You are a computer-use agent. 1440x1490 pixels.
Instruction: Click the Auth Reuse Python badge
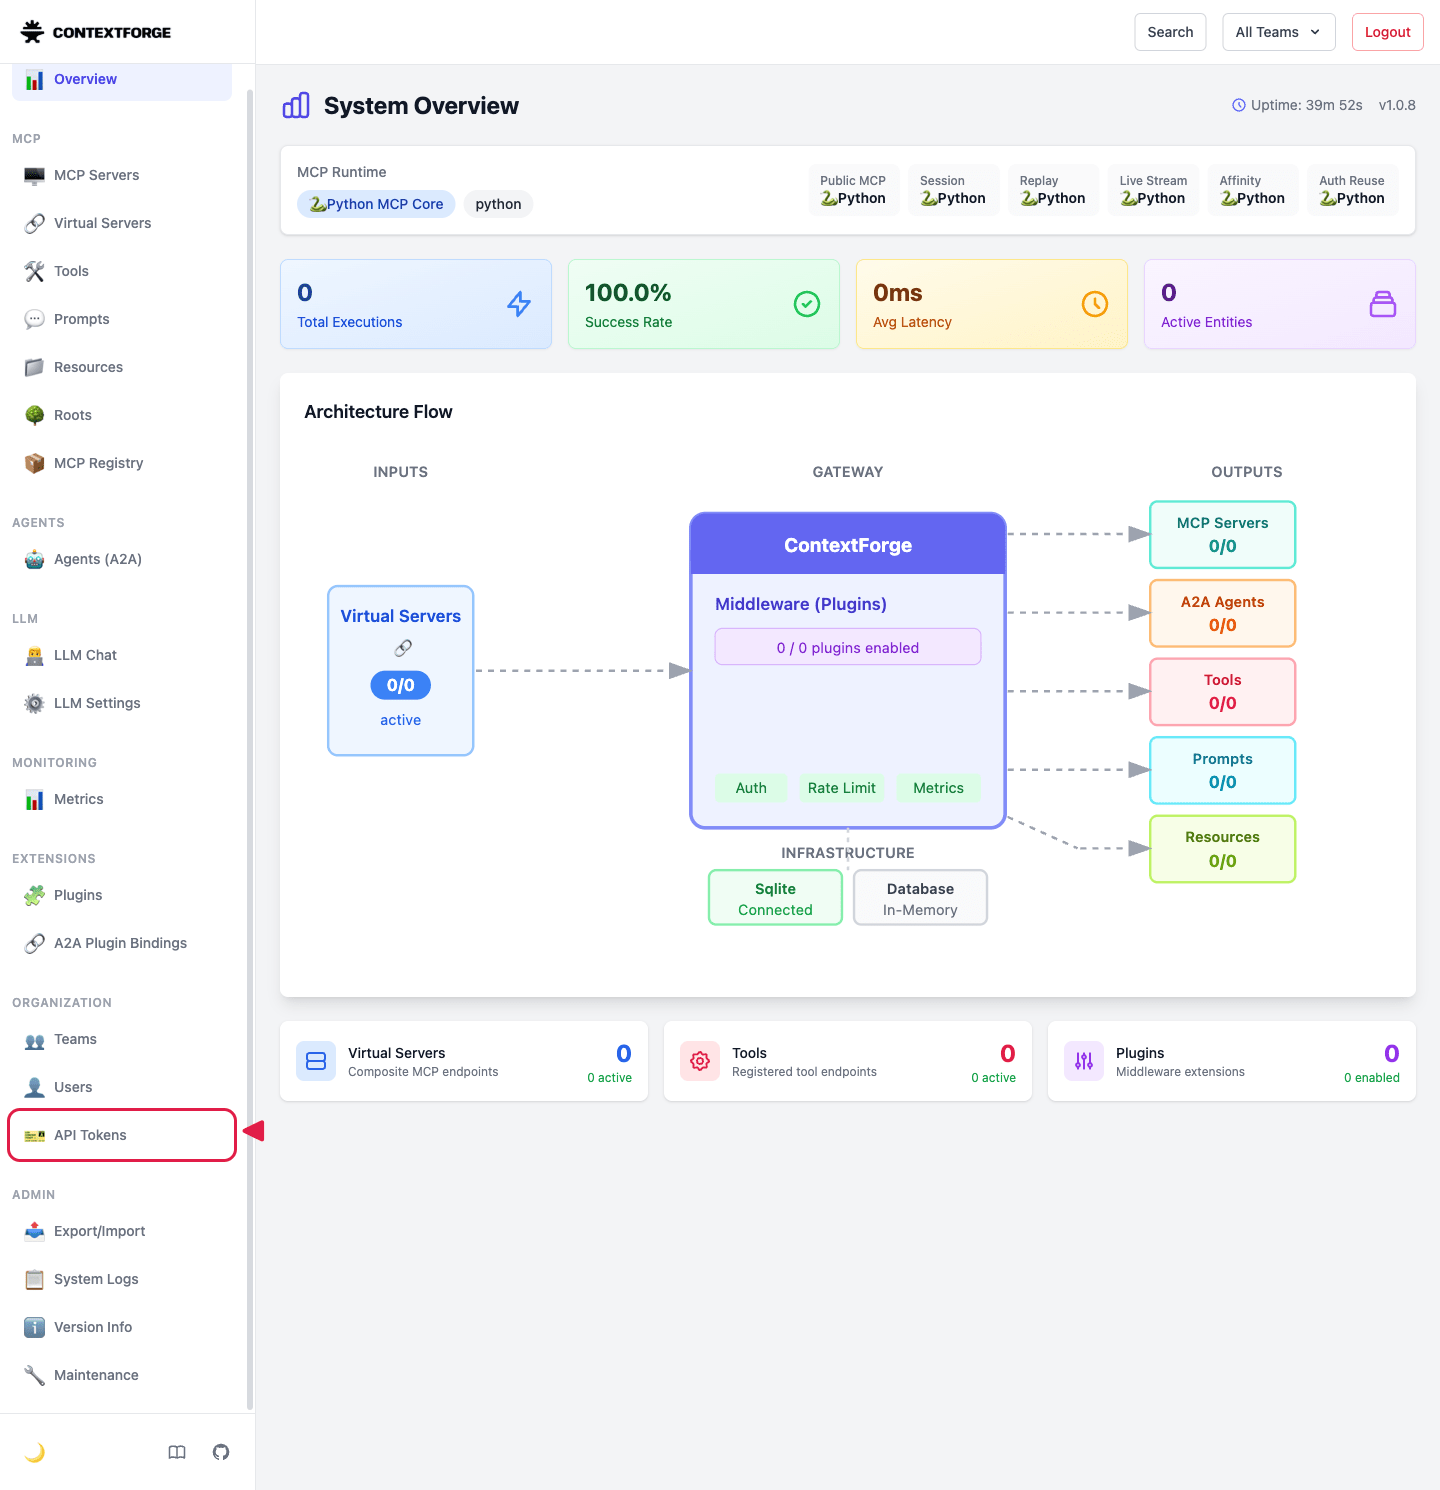click(1352, 190)
